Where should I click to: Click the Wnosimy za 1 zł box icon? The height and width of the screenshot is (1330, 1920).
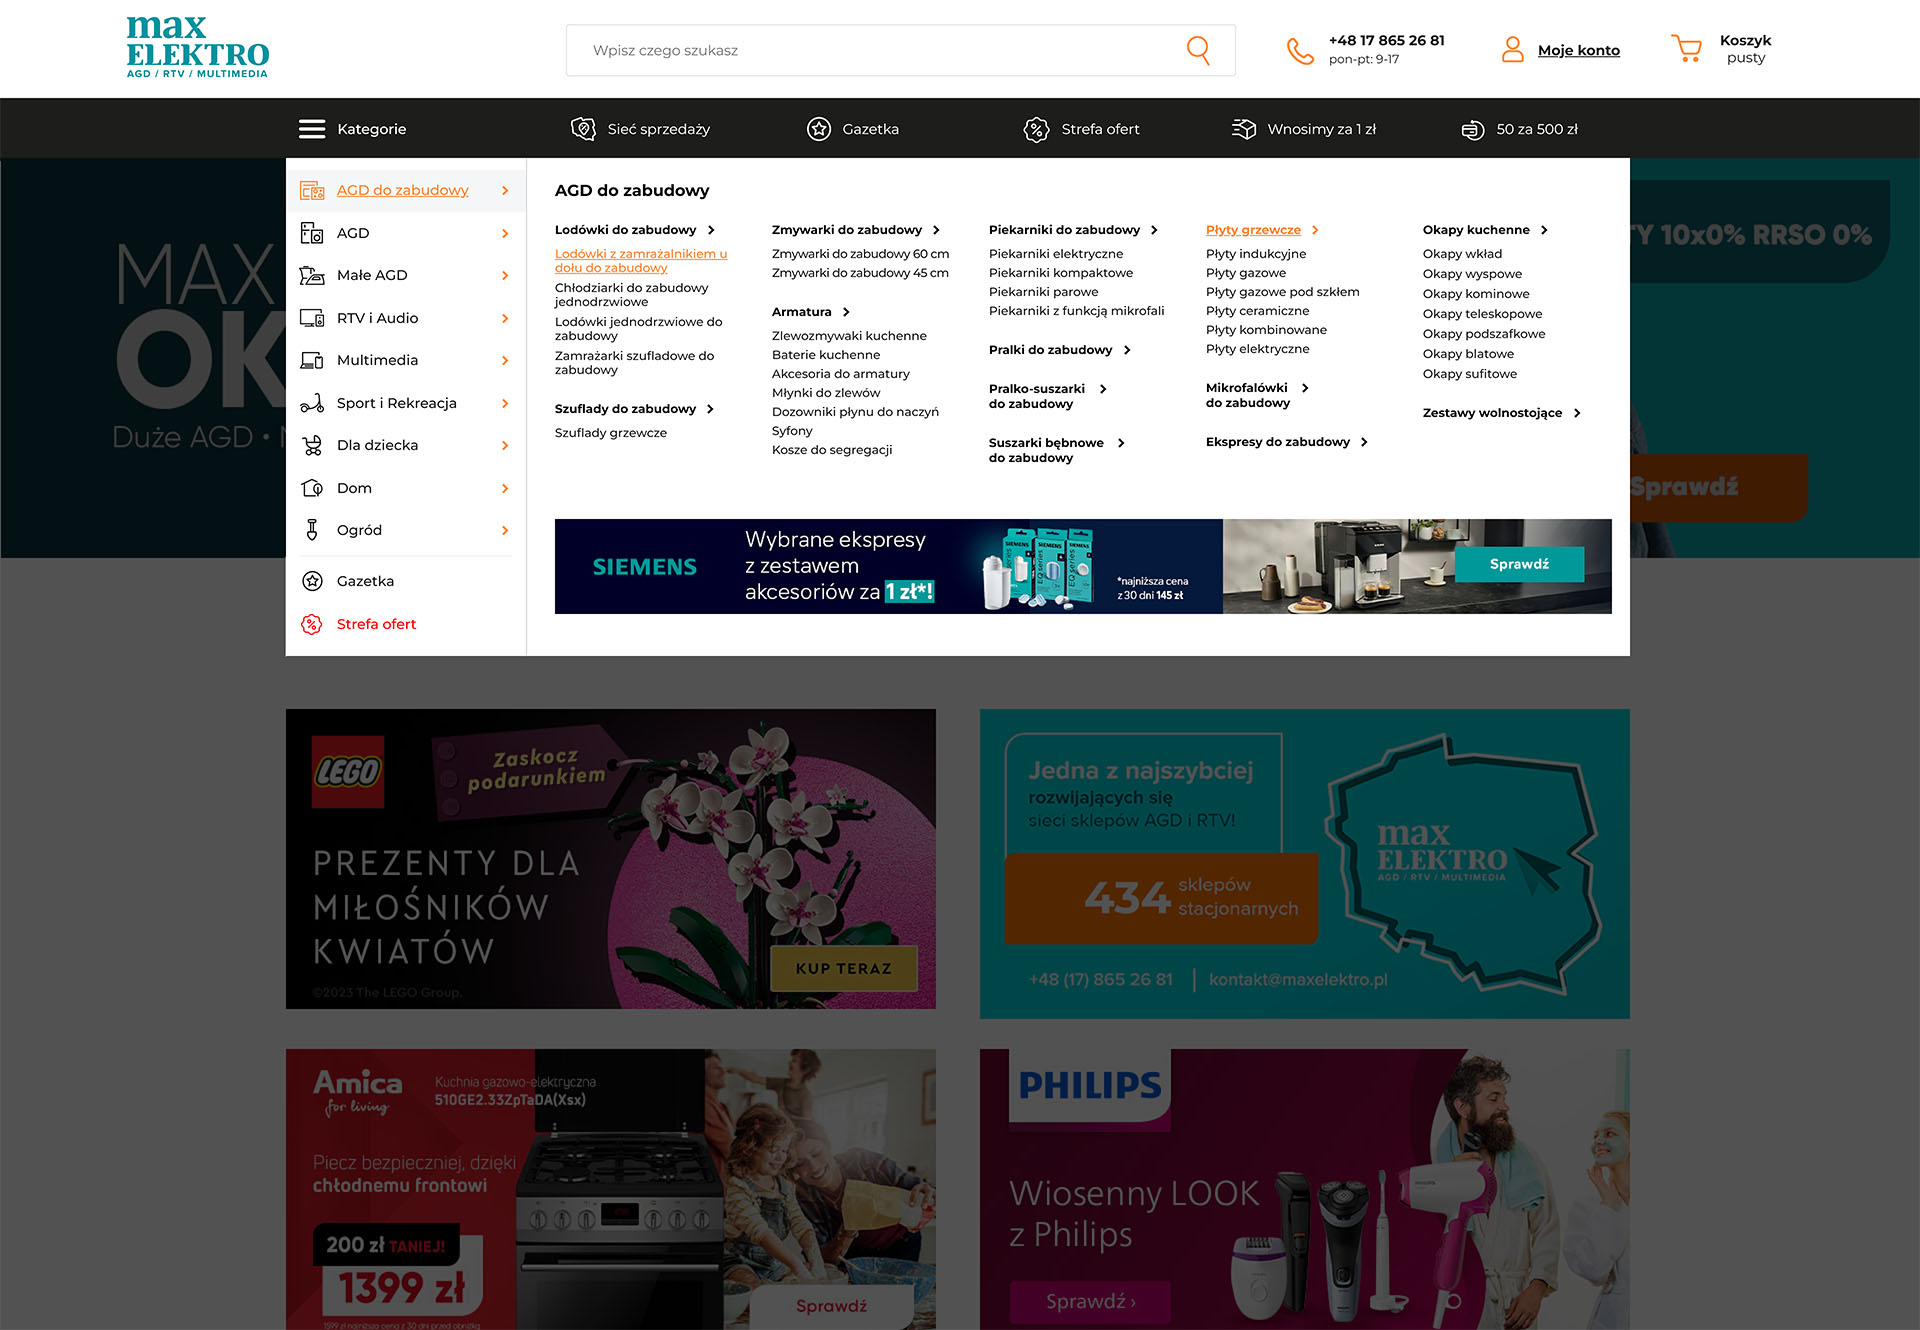coord(1243,129)
